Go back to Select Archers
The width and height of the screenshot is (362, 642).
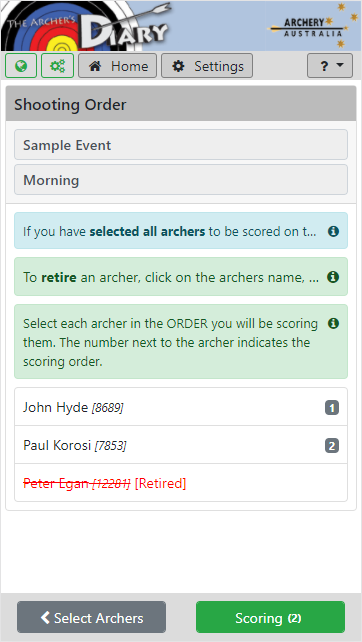click(91, 617)
